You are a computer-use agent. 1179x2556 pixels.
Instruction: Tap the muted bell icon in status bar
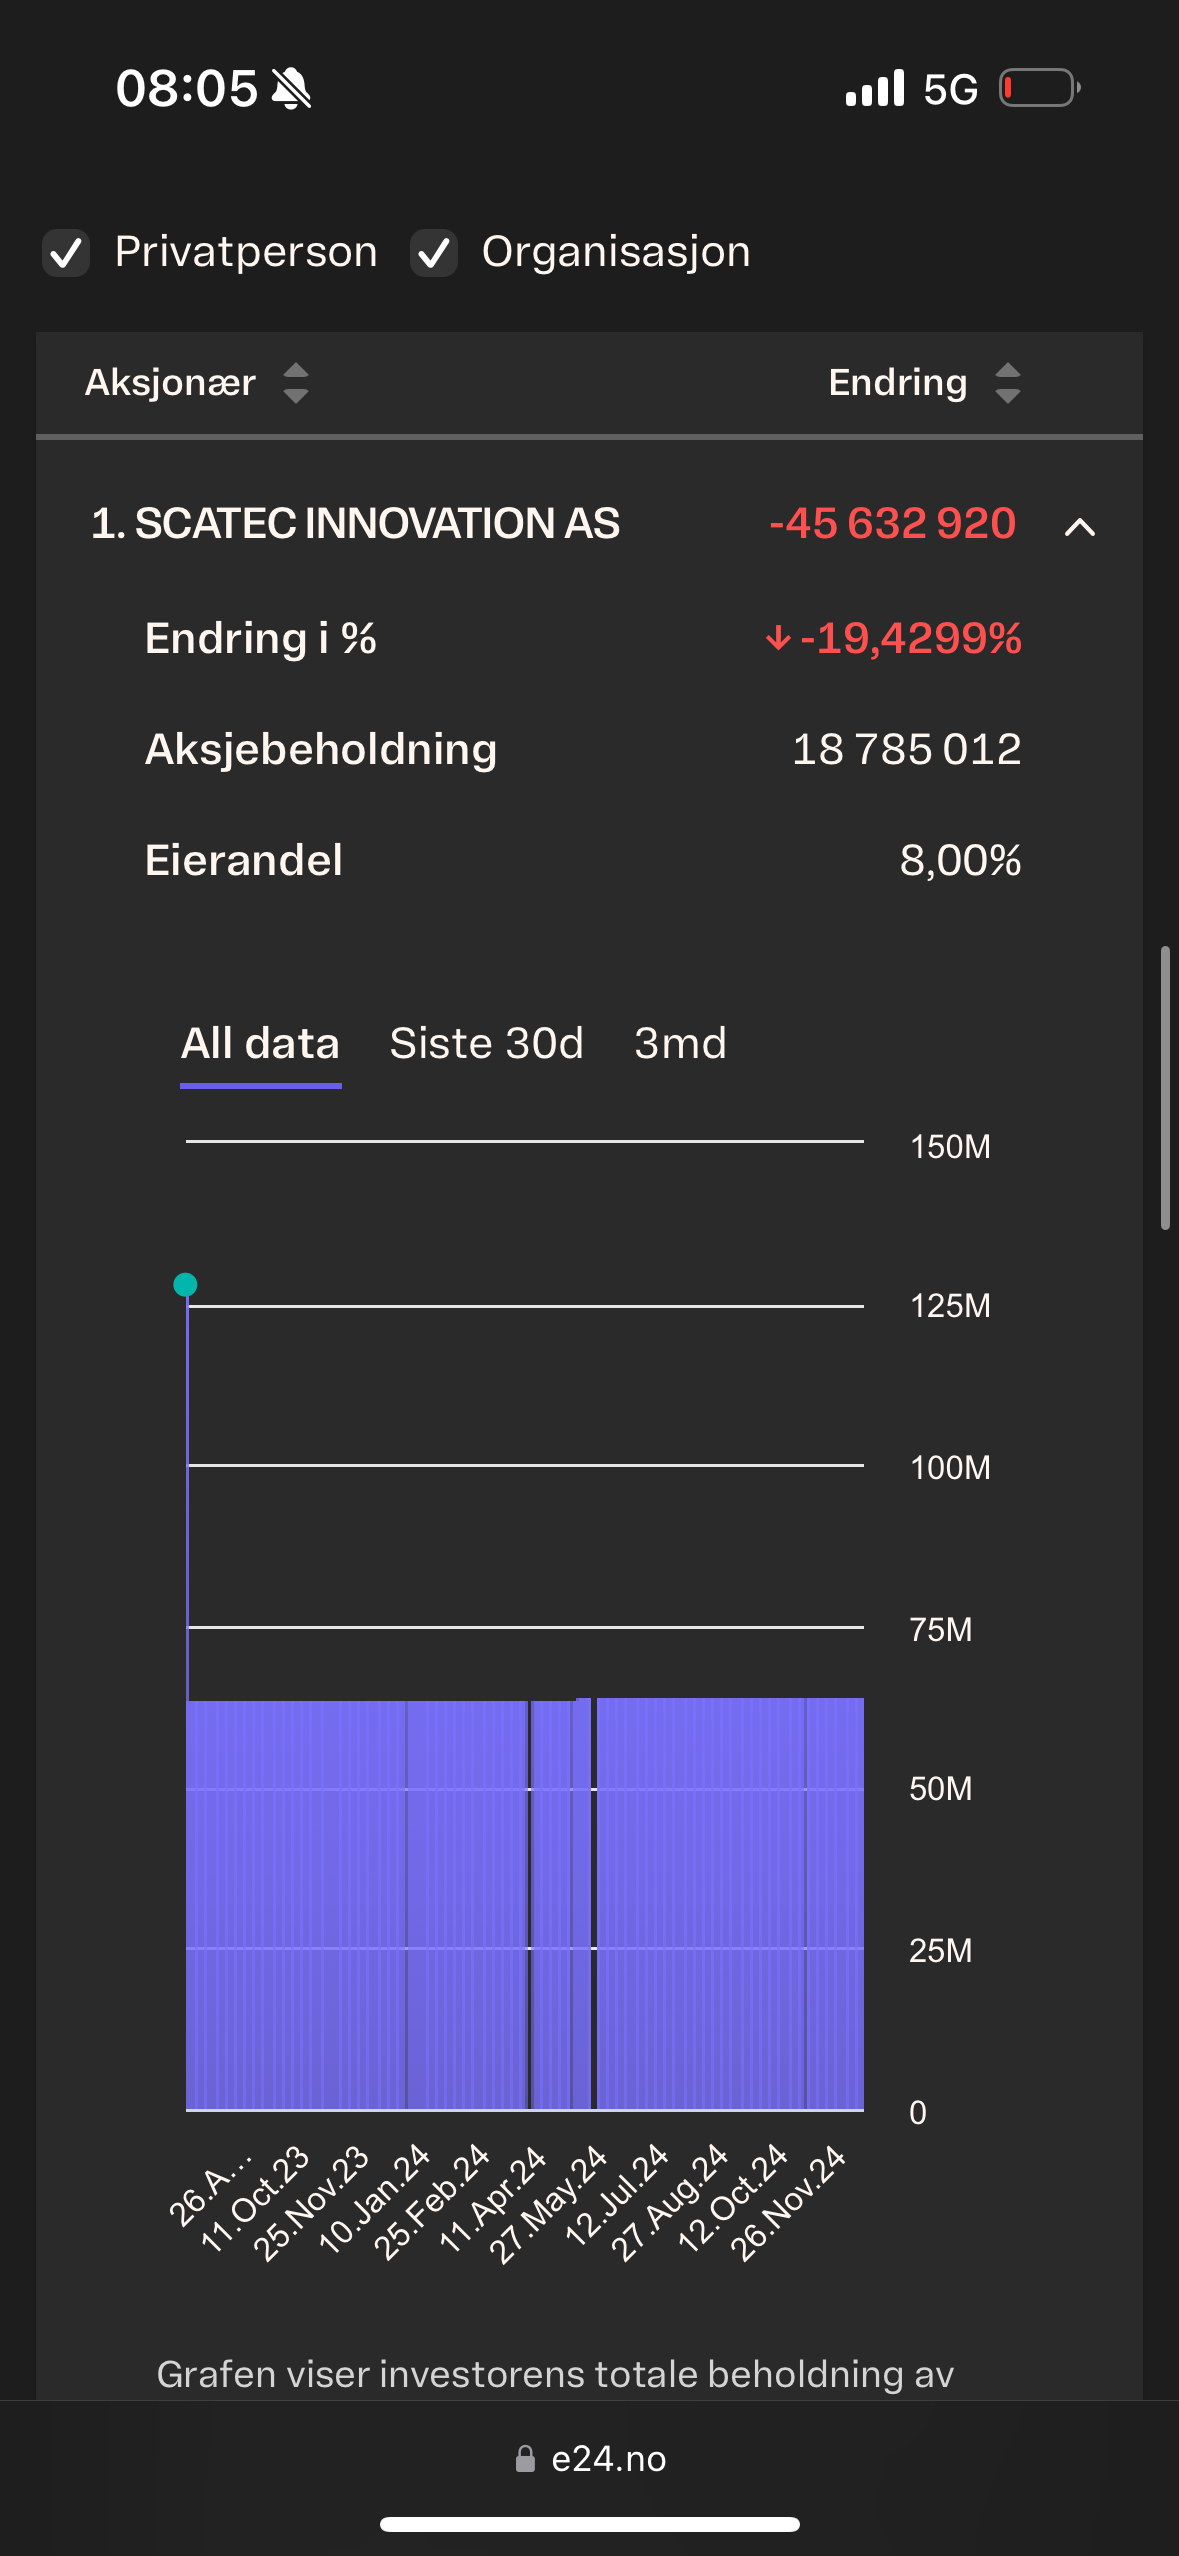291,88
